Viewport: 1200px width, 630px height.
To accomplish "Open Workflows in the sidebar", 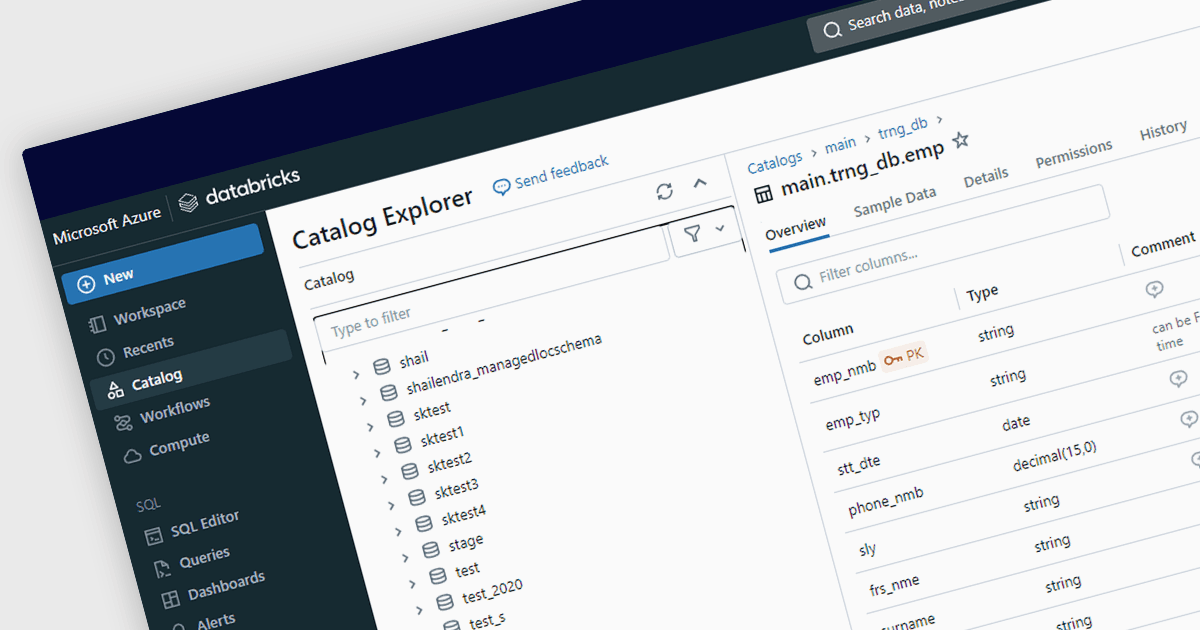I will (x=174, y=410).
